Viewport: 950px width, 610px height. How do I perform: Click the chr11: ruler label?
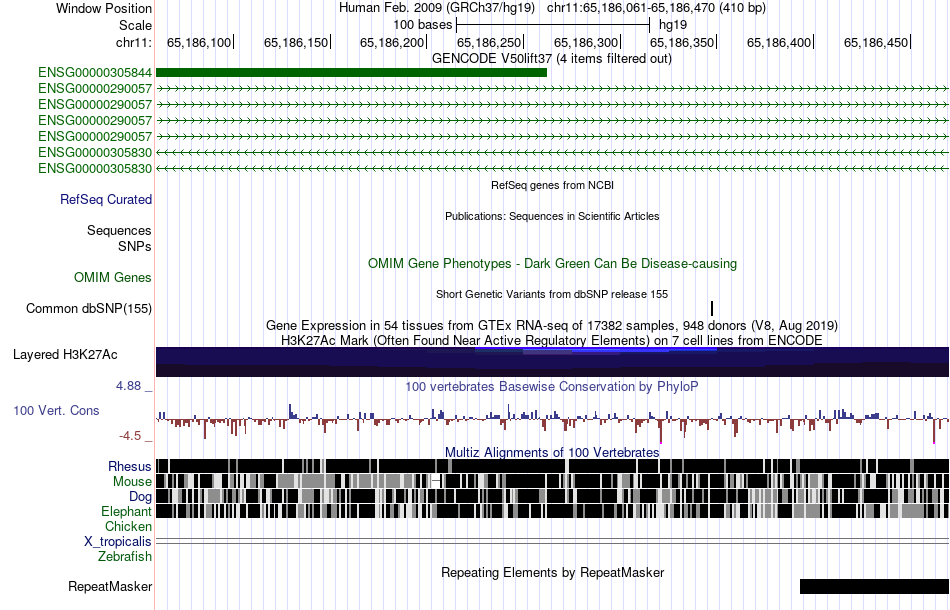coord(133,42)
